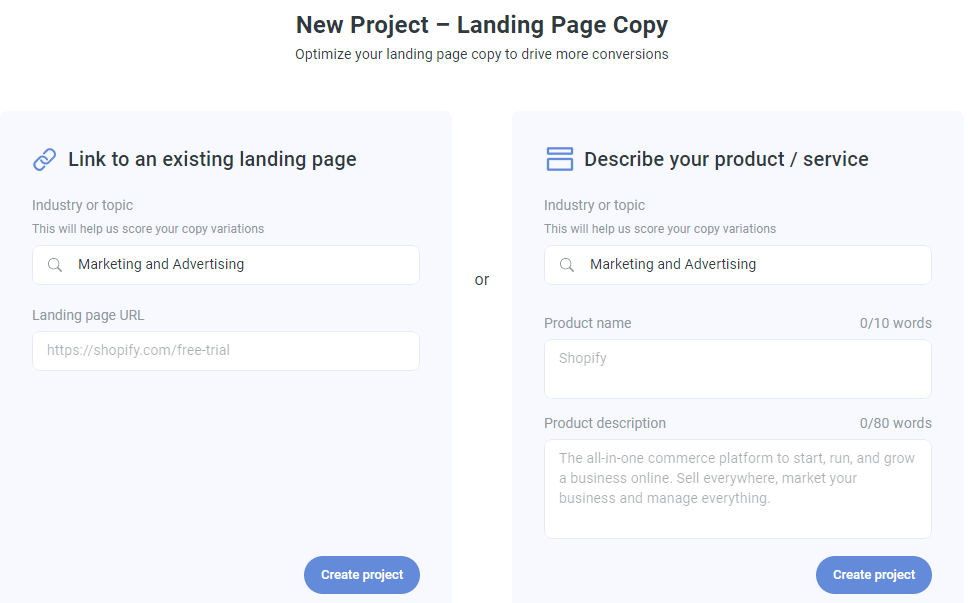The width and height of the screenshot is (968, 603).
Task: Open the Industry or topic combo box under Describe your product
Action: [738, 265]
